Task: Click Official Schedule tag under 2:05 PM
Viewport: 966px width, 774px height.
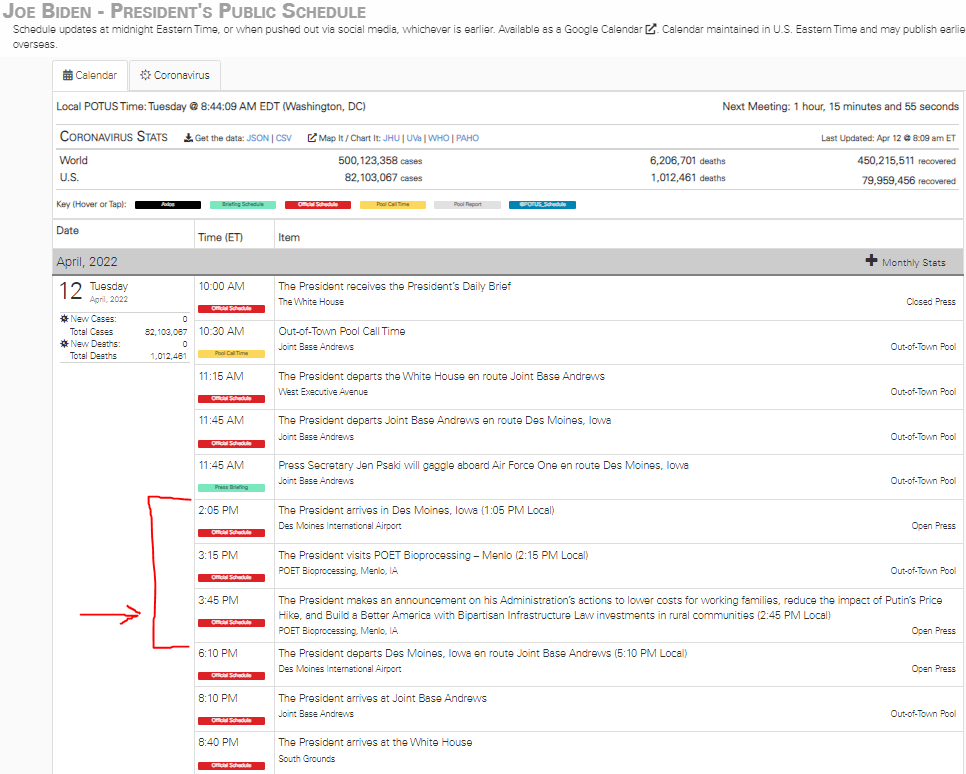Action: tap(231, 532)
